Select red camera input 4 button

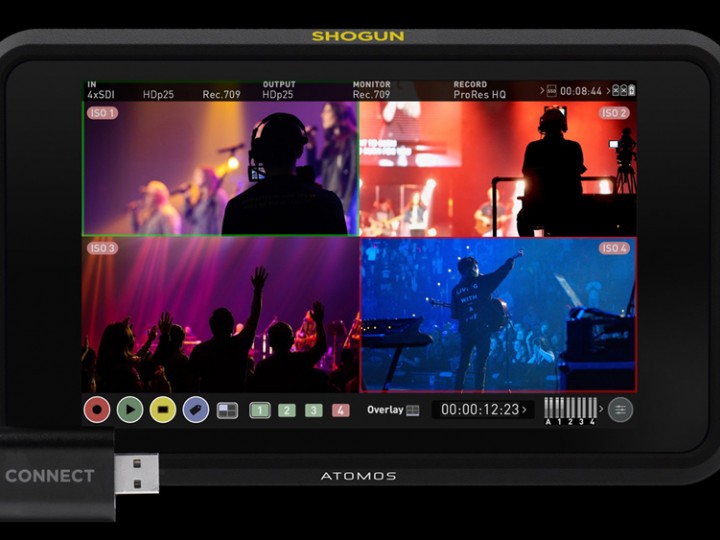coord(341,410)
